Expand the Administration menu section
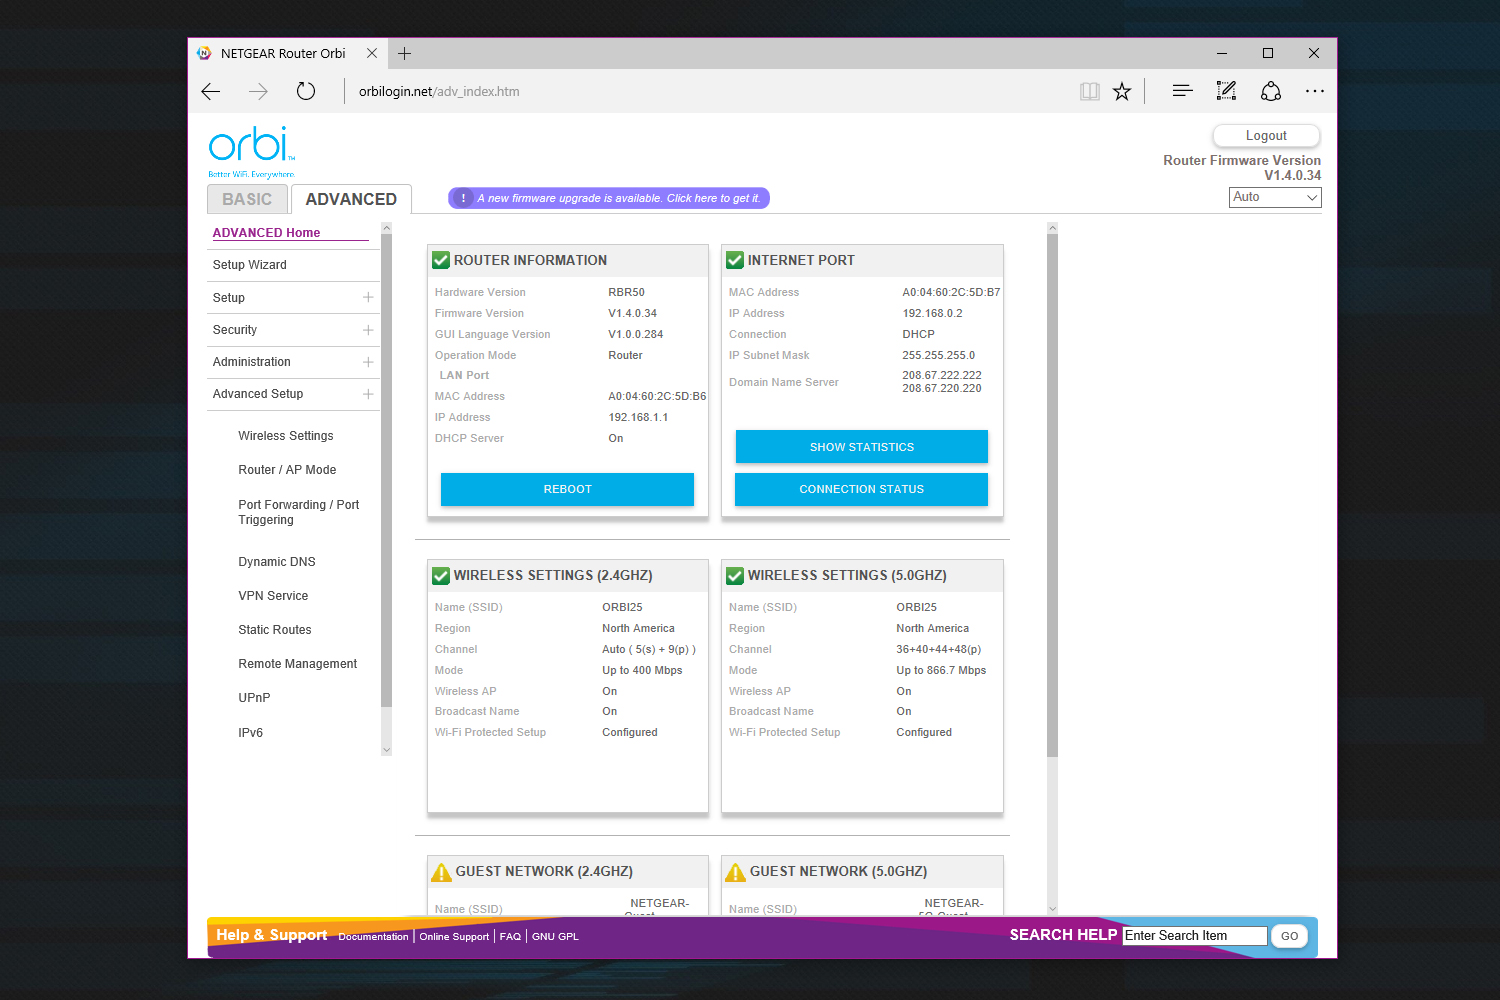This screenshot has width=1500, height=1000. [x=368, y=362]
